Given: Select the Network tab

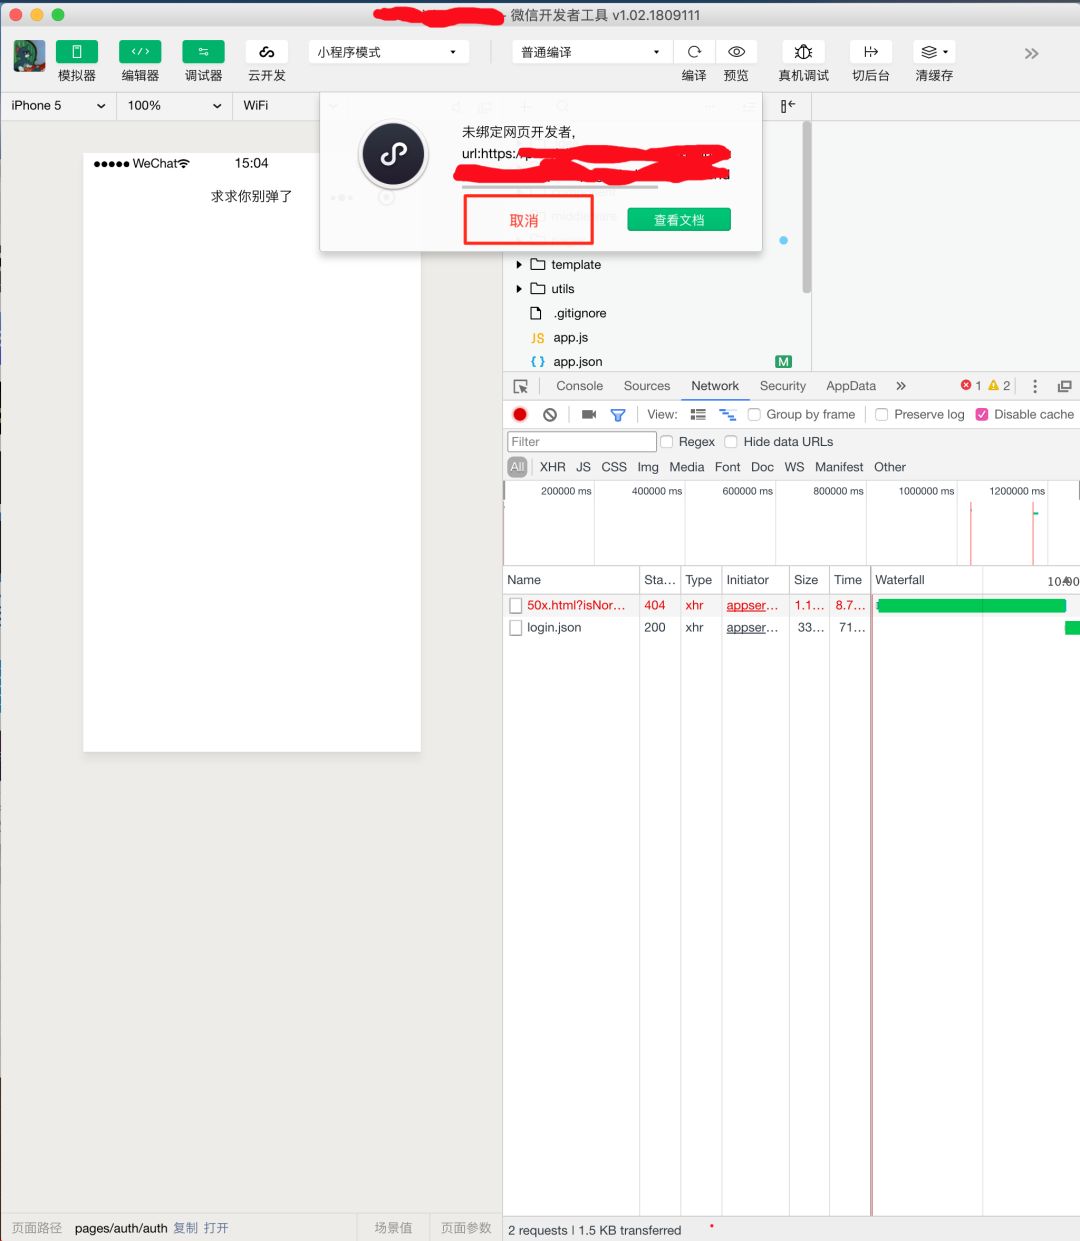Looking at the screenshot, I should [715, 386].
